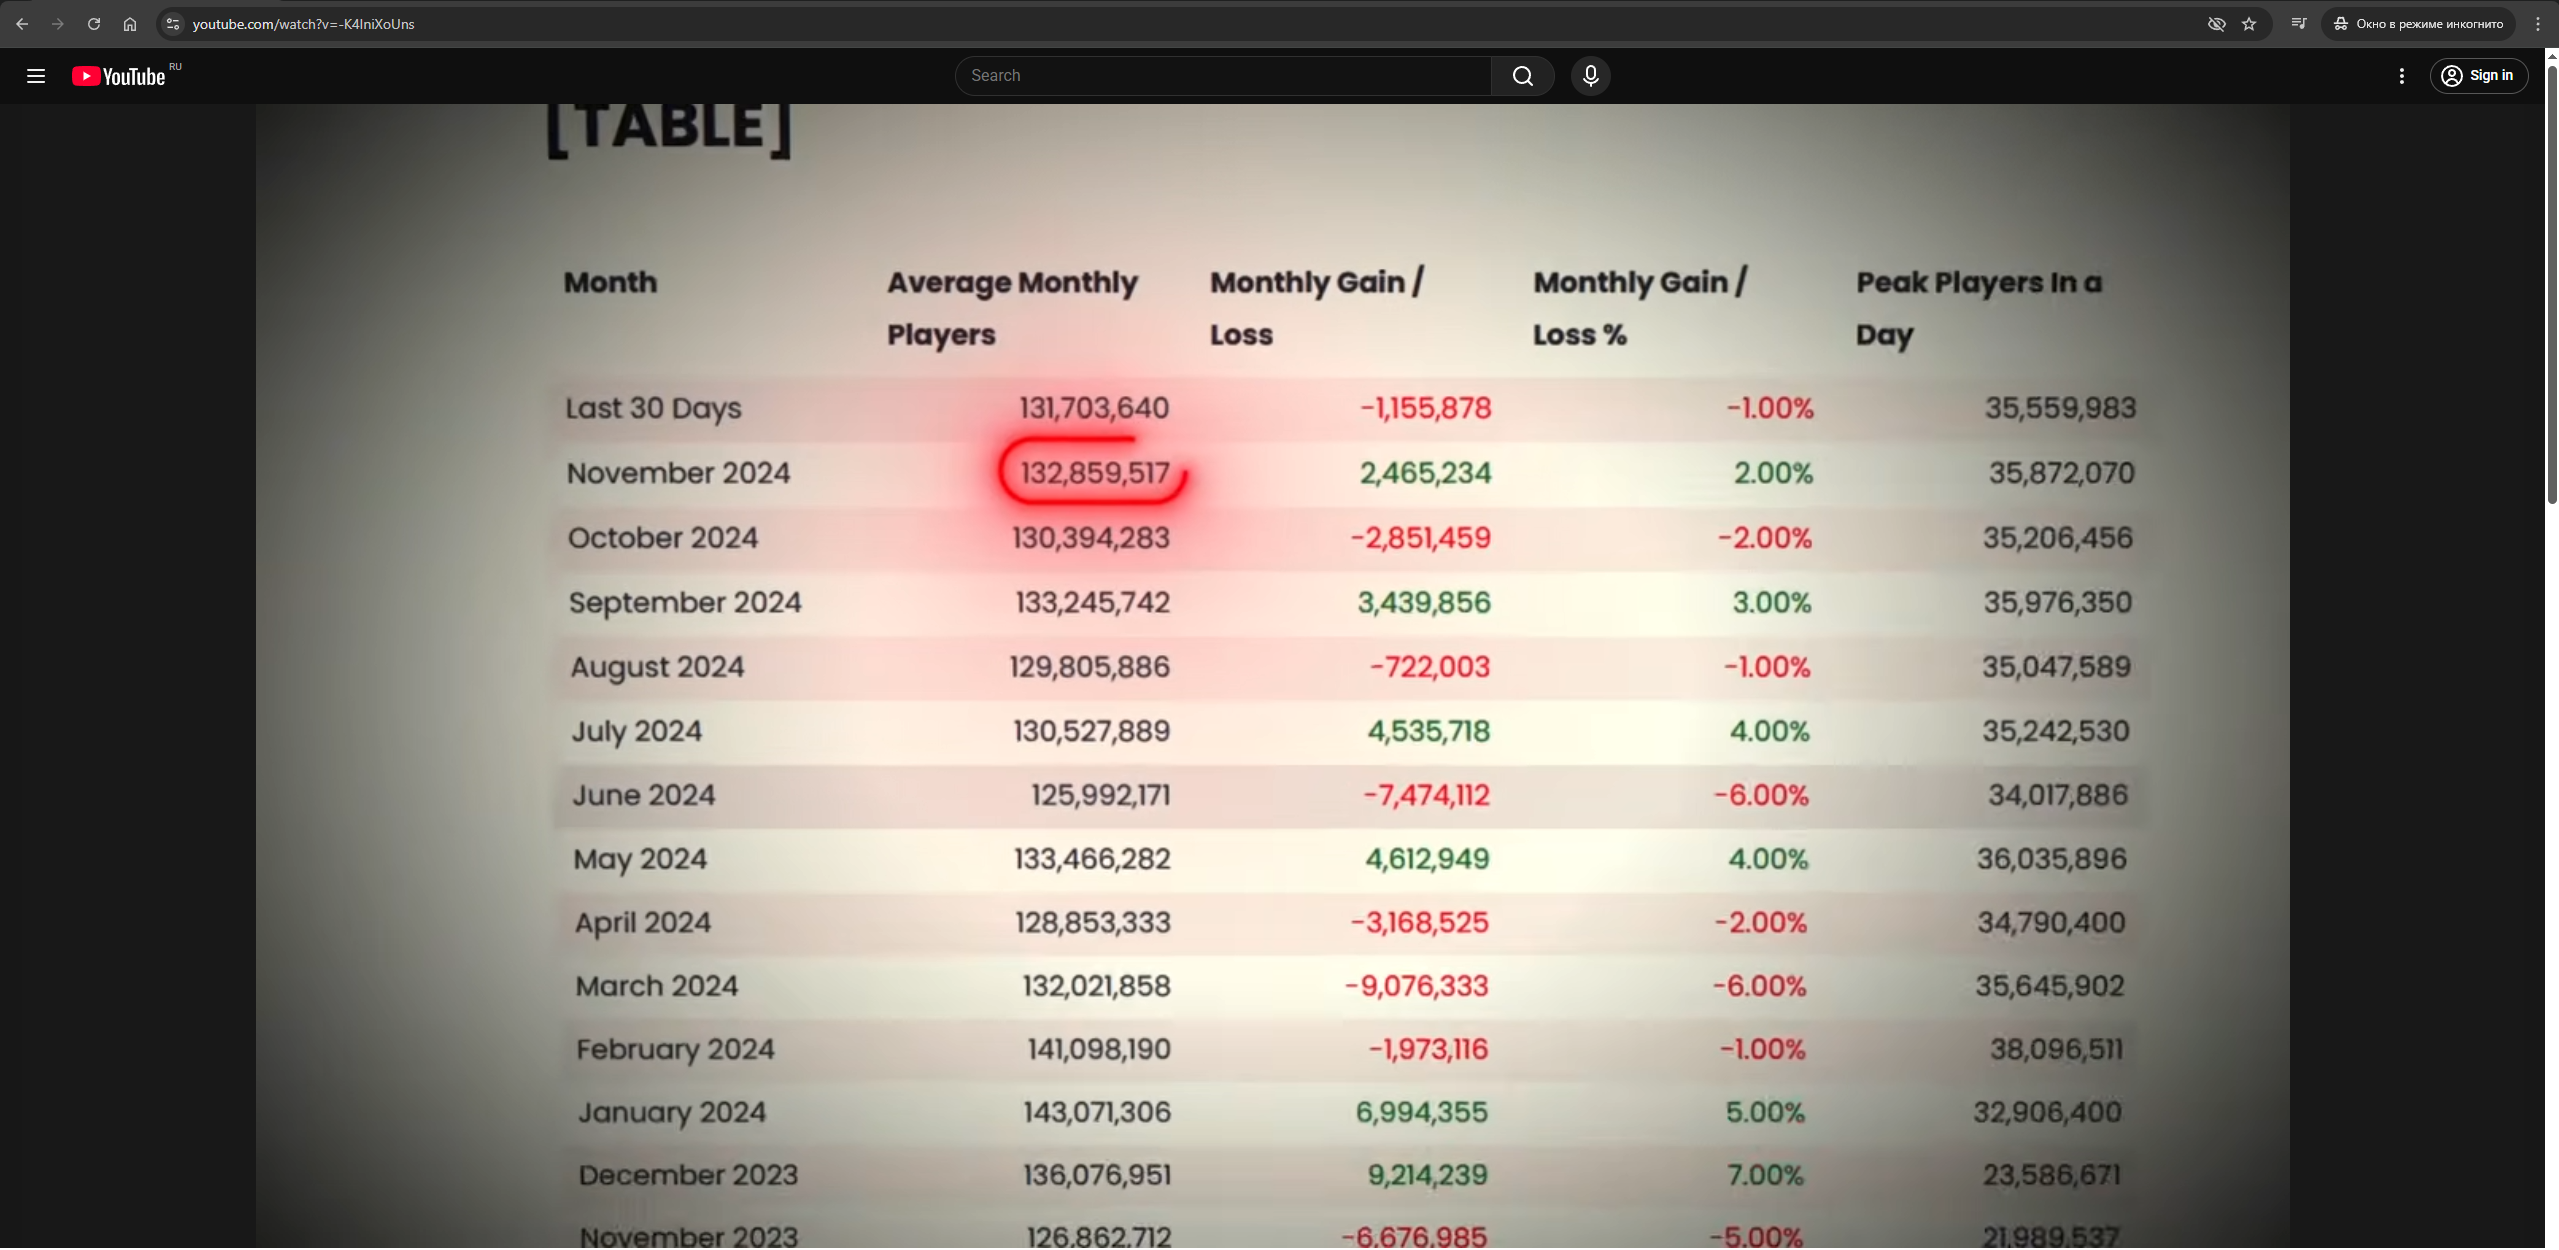The image size is (2559, 1250).
Task: Toggle third-party cookie blocking eye icon
Action: click(x=2216, y=24)
